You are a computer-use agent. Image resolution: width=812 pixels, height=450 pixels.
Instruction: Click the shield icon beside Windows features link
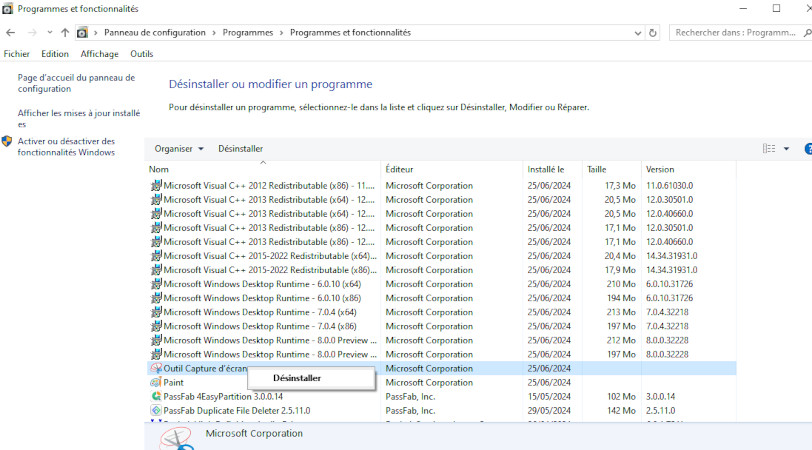(7, 141)
